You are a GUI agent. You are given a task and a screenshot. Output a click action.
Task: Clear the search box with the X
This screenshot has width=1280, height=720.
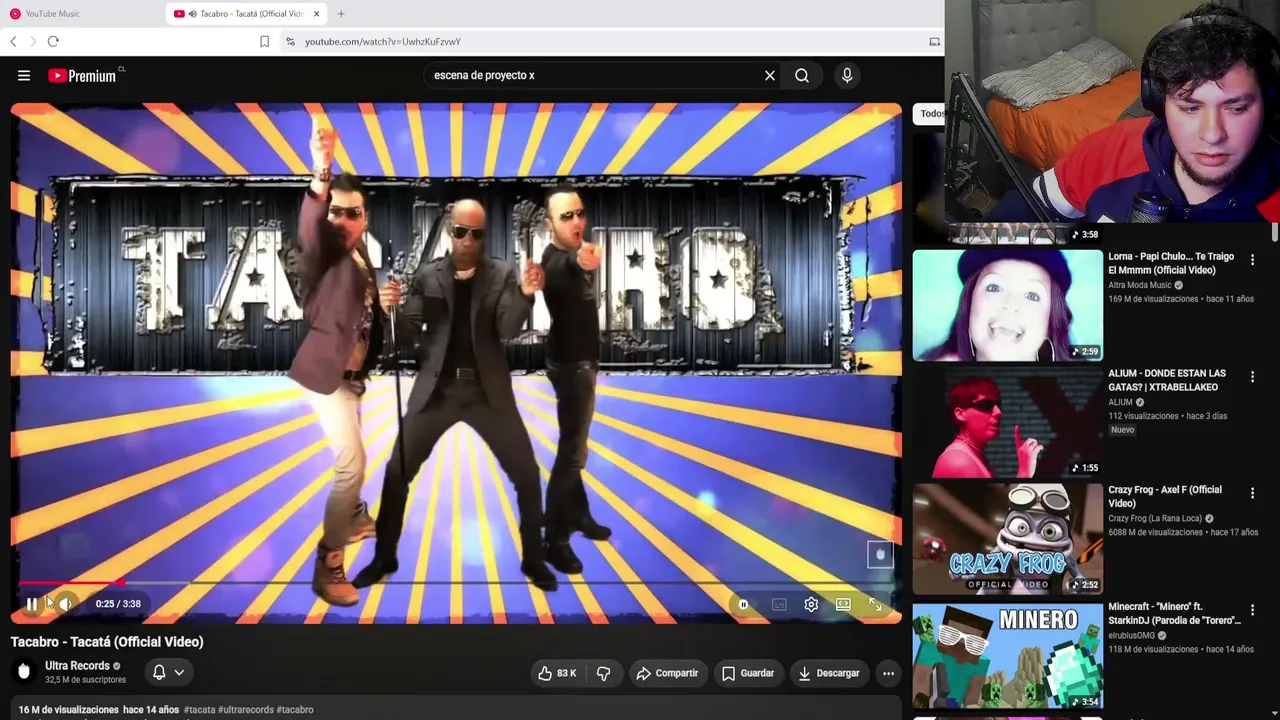coord(770,75)
